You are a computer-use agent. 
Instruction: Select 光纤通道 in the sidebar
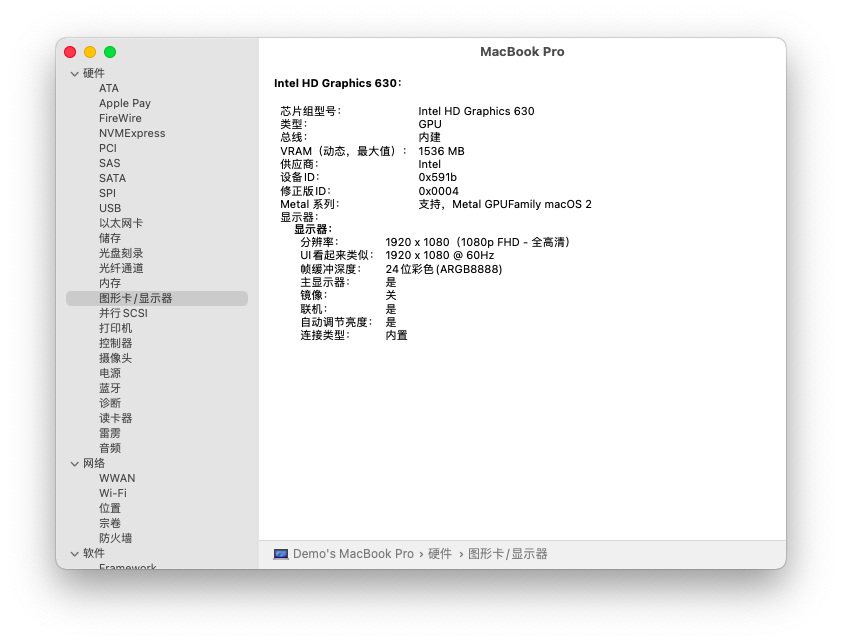121,268
